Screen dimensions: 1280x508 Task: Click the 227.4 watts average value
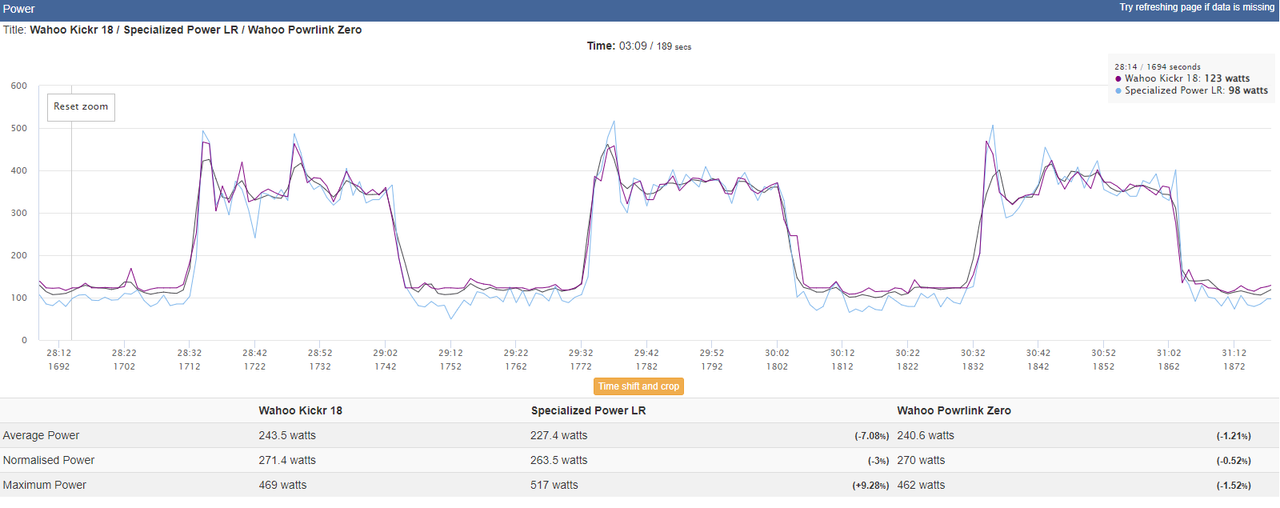pyautogui.click(x=559, y=435)
